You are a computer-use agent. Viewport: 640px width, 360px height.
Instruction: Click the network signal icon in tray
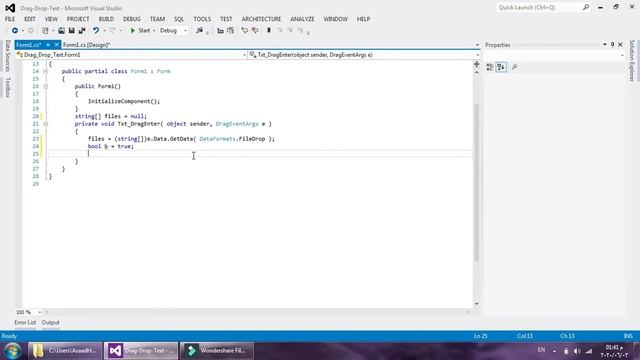(589, 351)
